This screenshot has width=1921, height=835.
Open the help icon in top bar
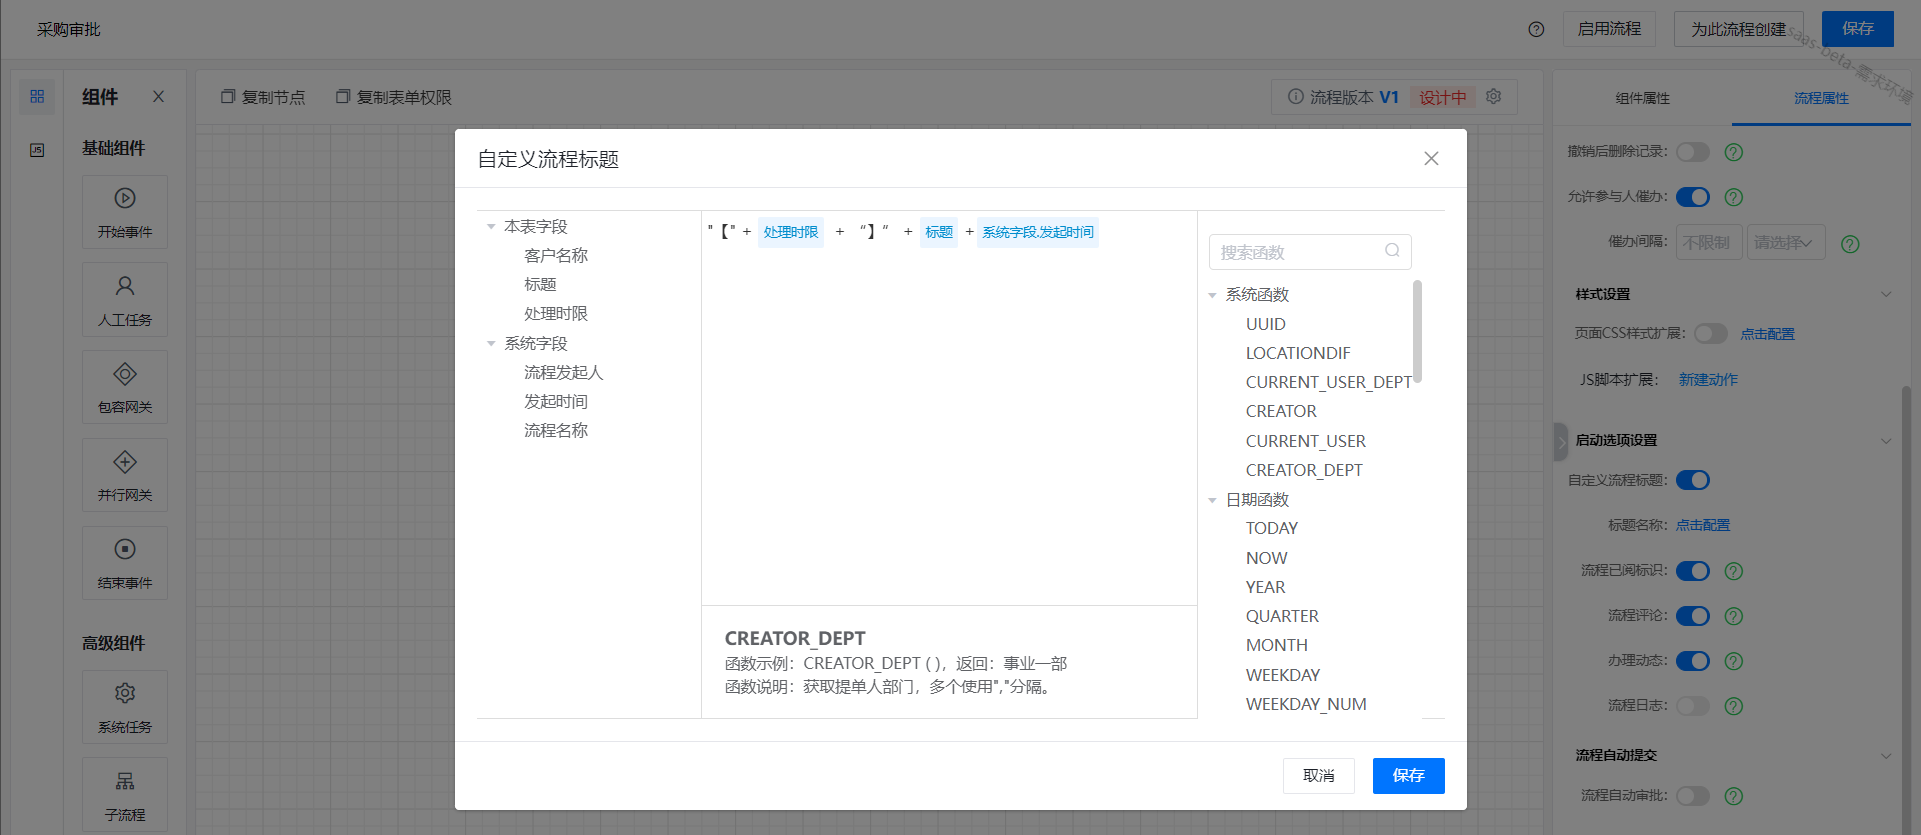click(x=1536, y=29)
